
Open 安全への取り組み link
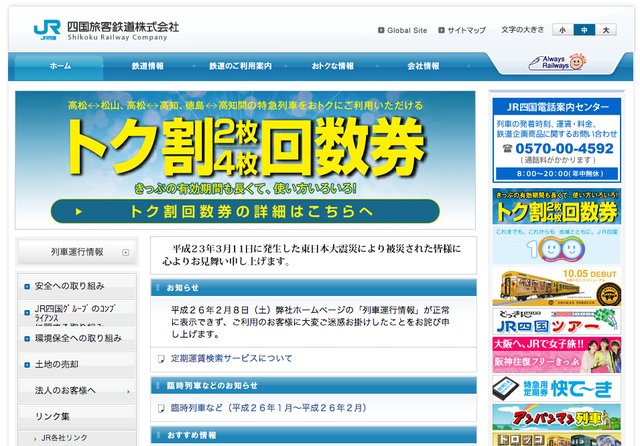click(x=78, y=286)
